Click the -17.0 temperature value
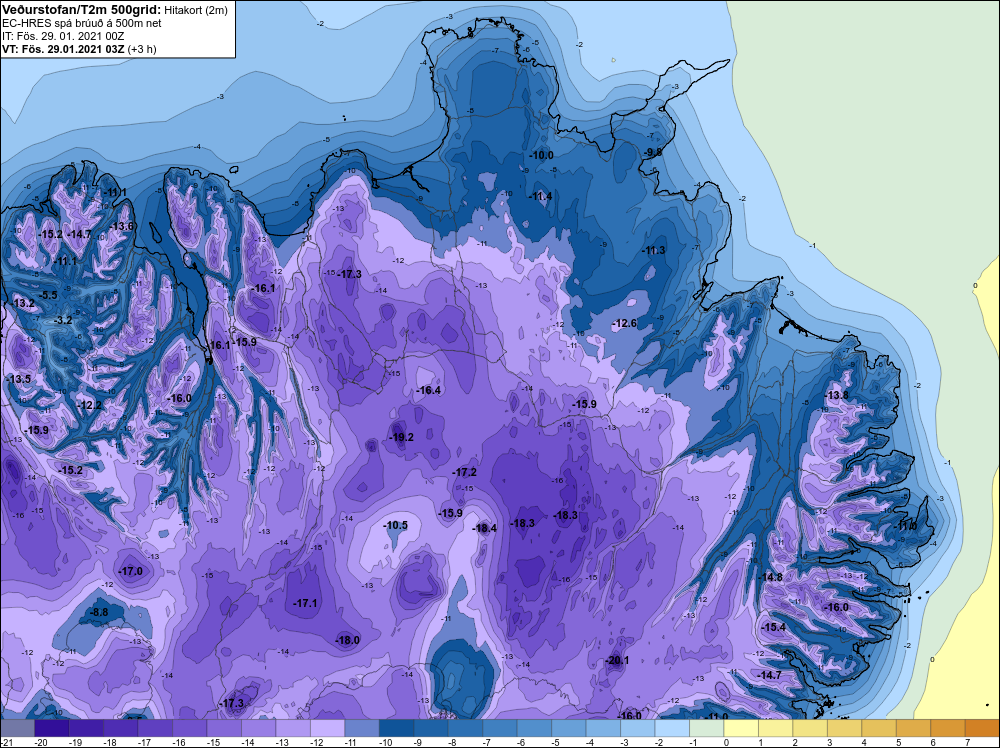This screenshot has height=748, width=1000. pyautogui.click(x=131, y=571)
